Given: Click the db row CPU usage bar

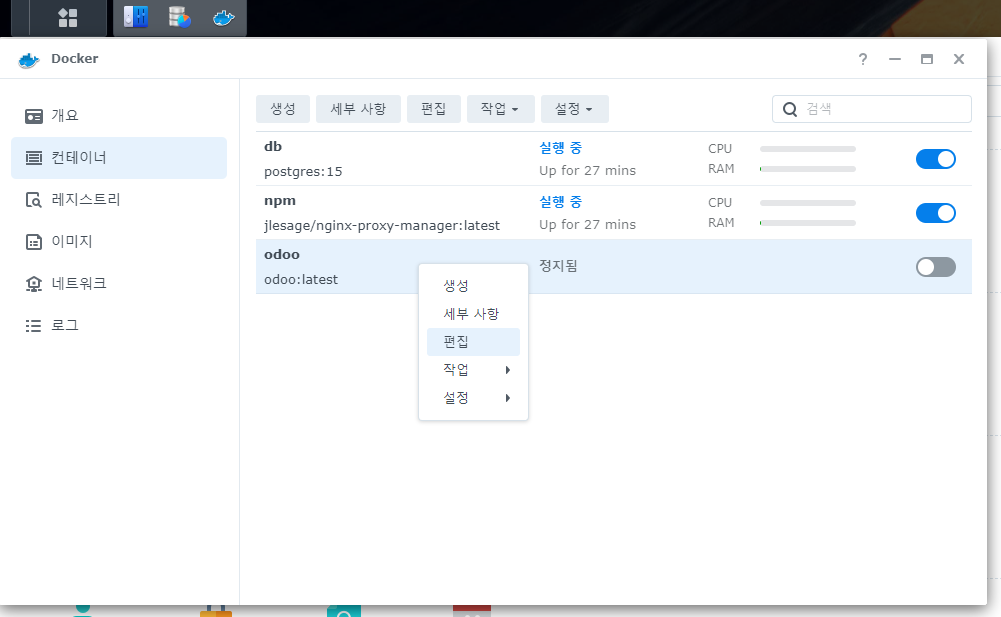Looking at the screenshot, I should point(808,149).
